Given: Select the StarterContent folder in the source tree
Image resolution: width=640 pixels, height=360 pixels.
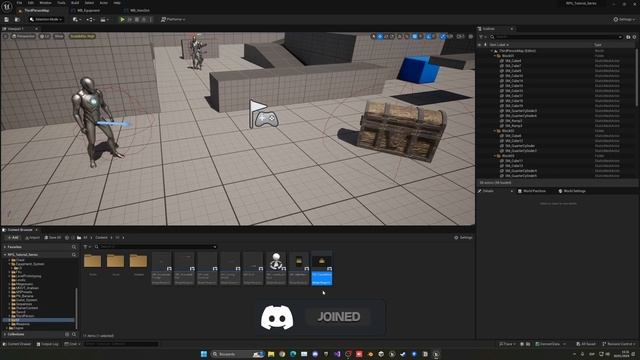Looking at the screenshot, I should [x=27, y=308].
